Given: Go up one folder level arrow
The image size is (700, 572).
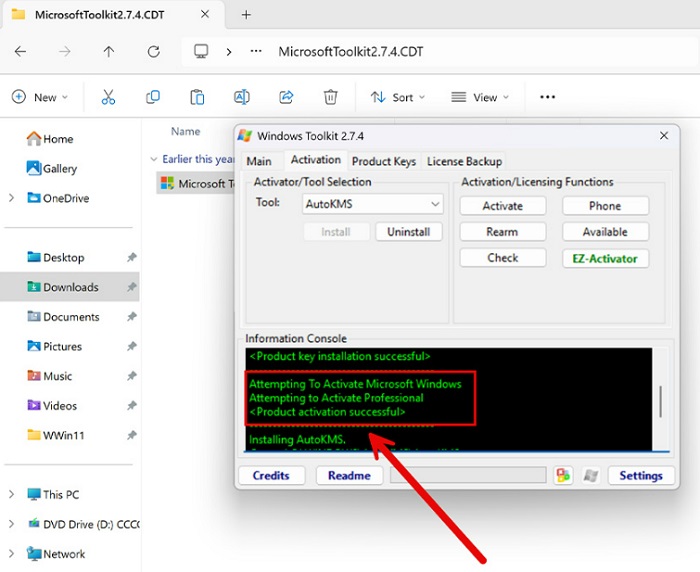Looking at the screenshot, I should tap(108, 52).
